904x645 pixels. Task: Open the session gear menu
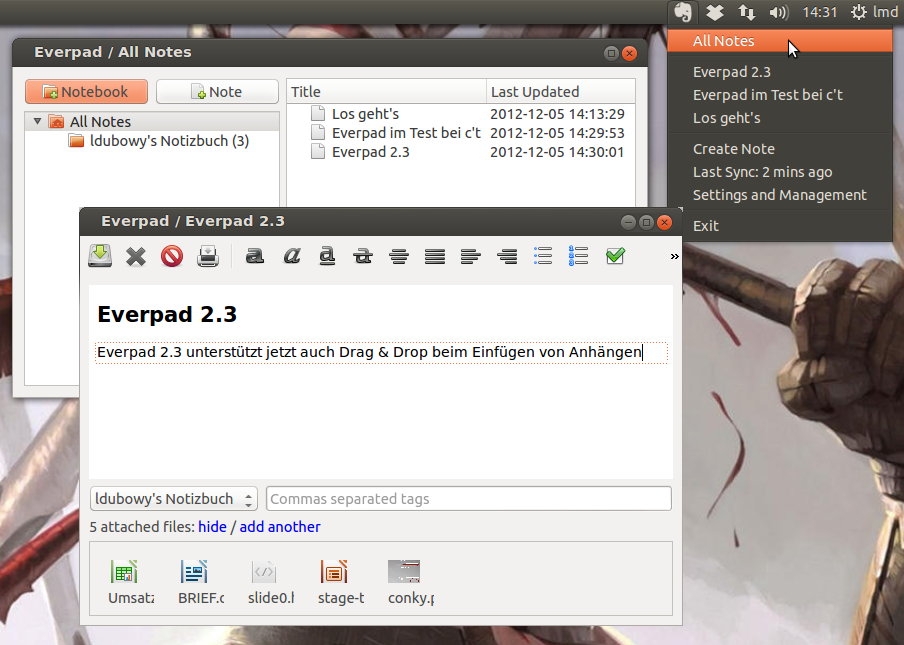[x=858, y=12]
